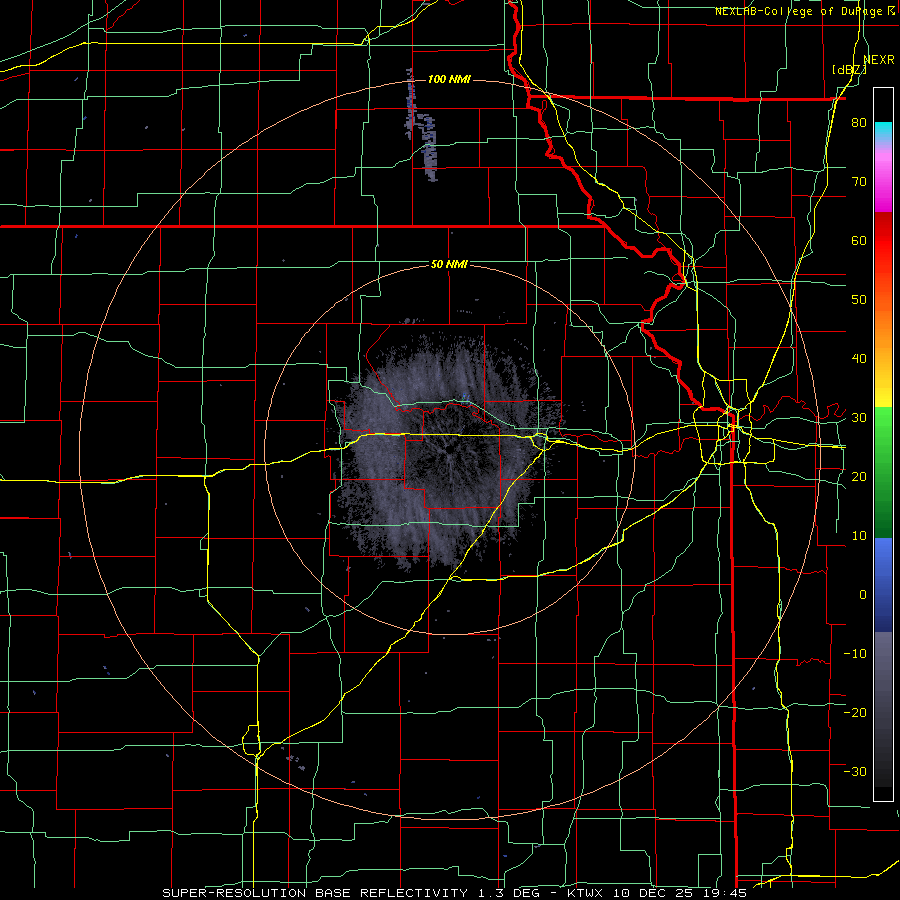Click the 80 dBZ scale label
The height and width of the screenshot is (900, 900).
point(859,123)
